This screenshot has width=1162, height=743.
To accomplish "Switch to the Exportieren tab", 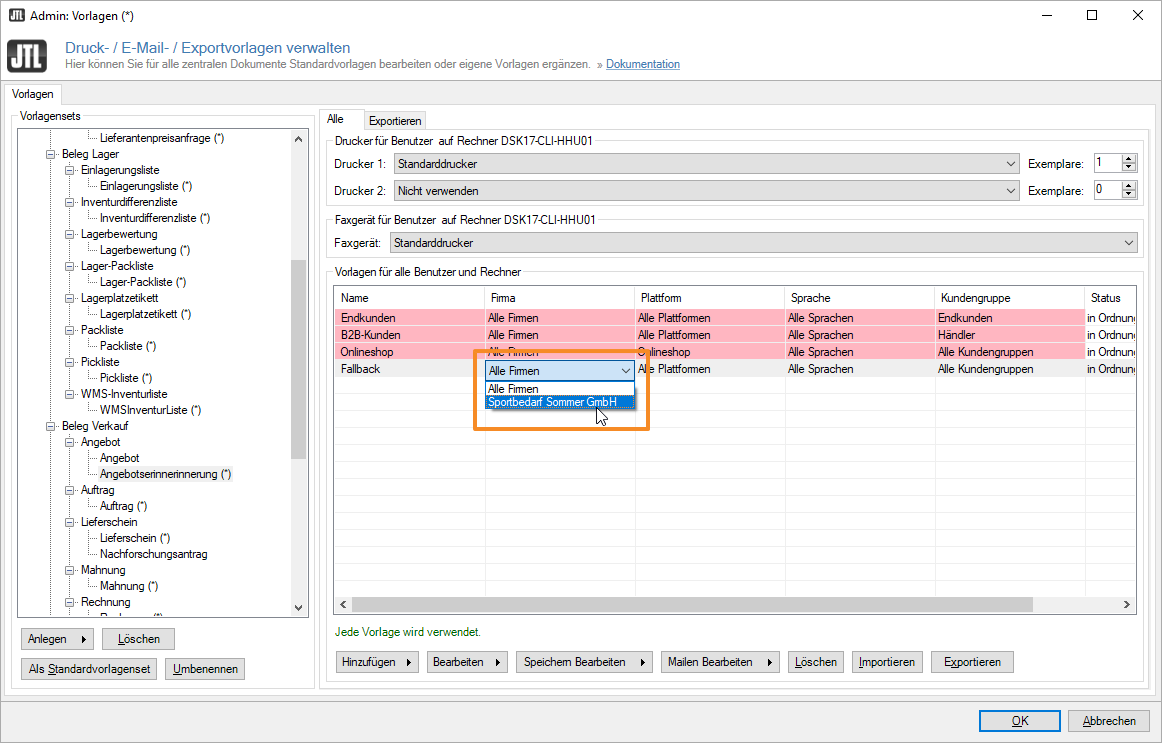I will (395, 120).
